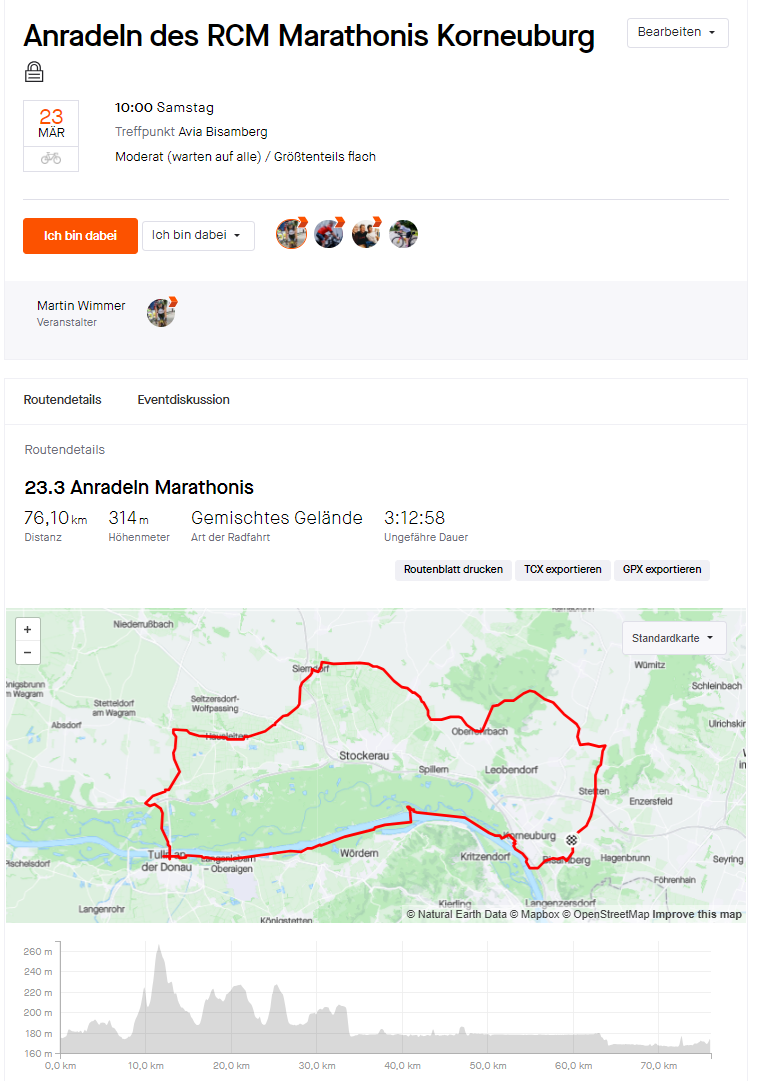Viewport: 757px width, 1081px height.
Task: Click the checkered finish flag marker on map
Action: [x=572, y=840]
